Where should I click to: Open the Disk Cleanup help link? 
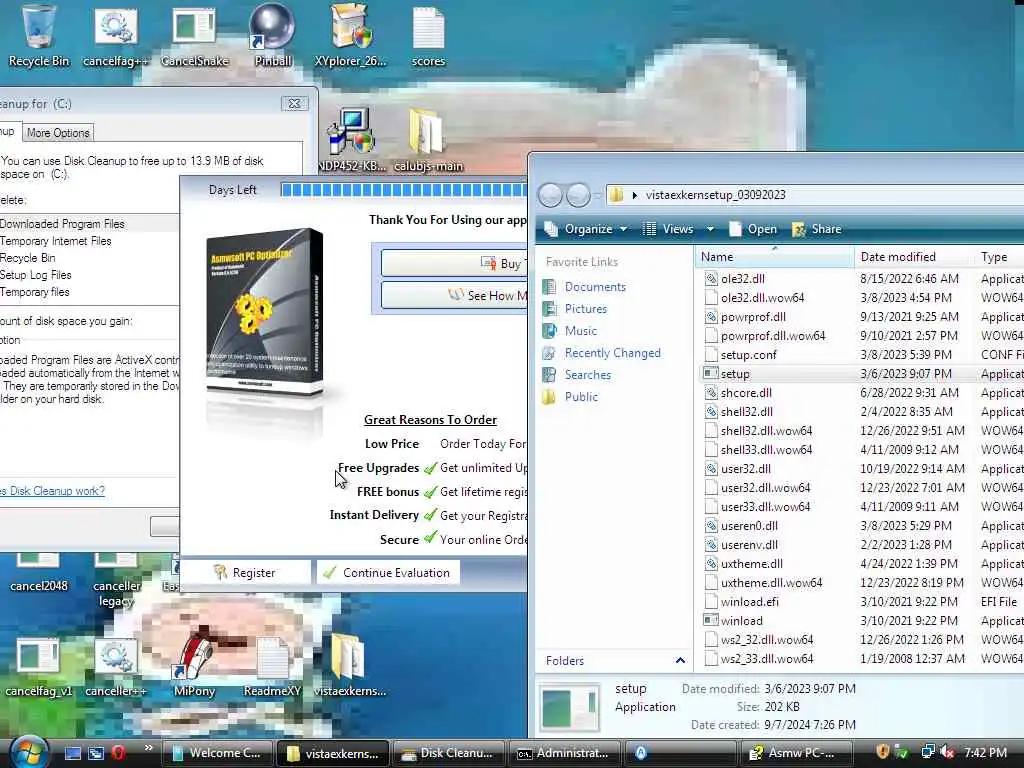coord(52,491)
